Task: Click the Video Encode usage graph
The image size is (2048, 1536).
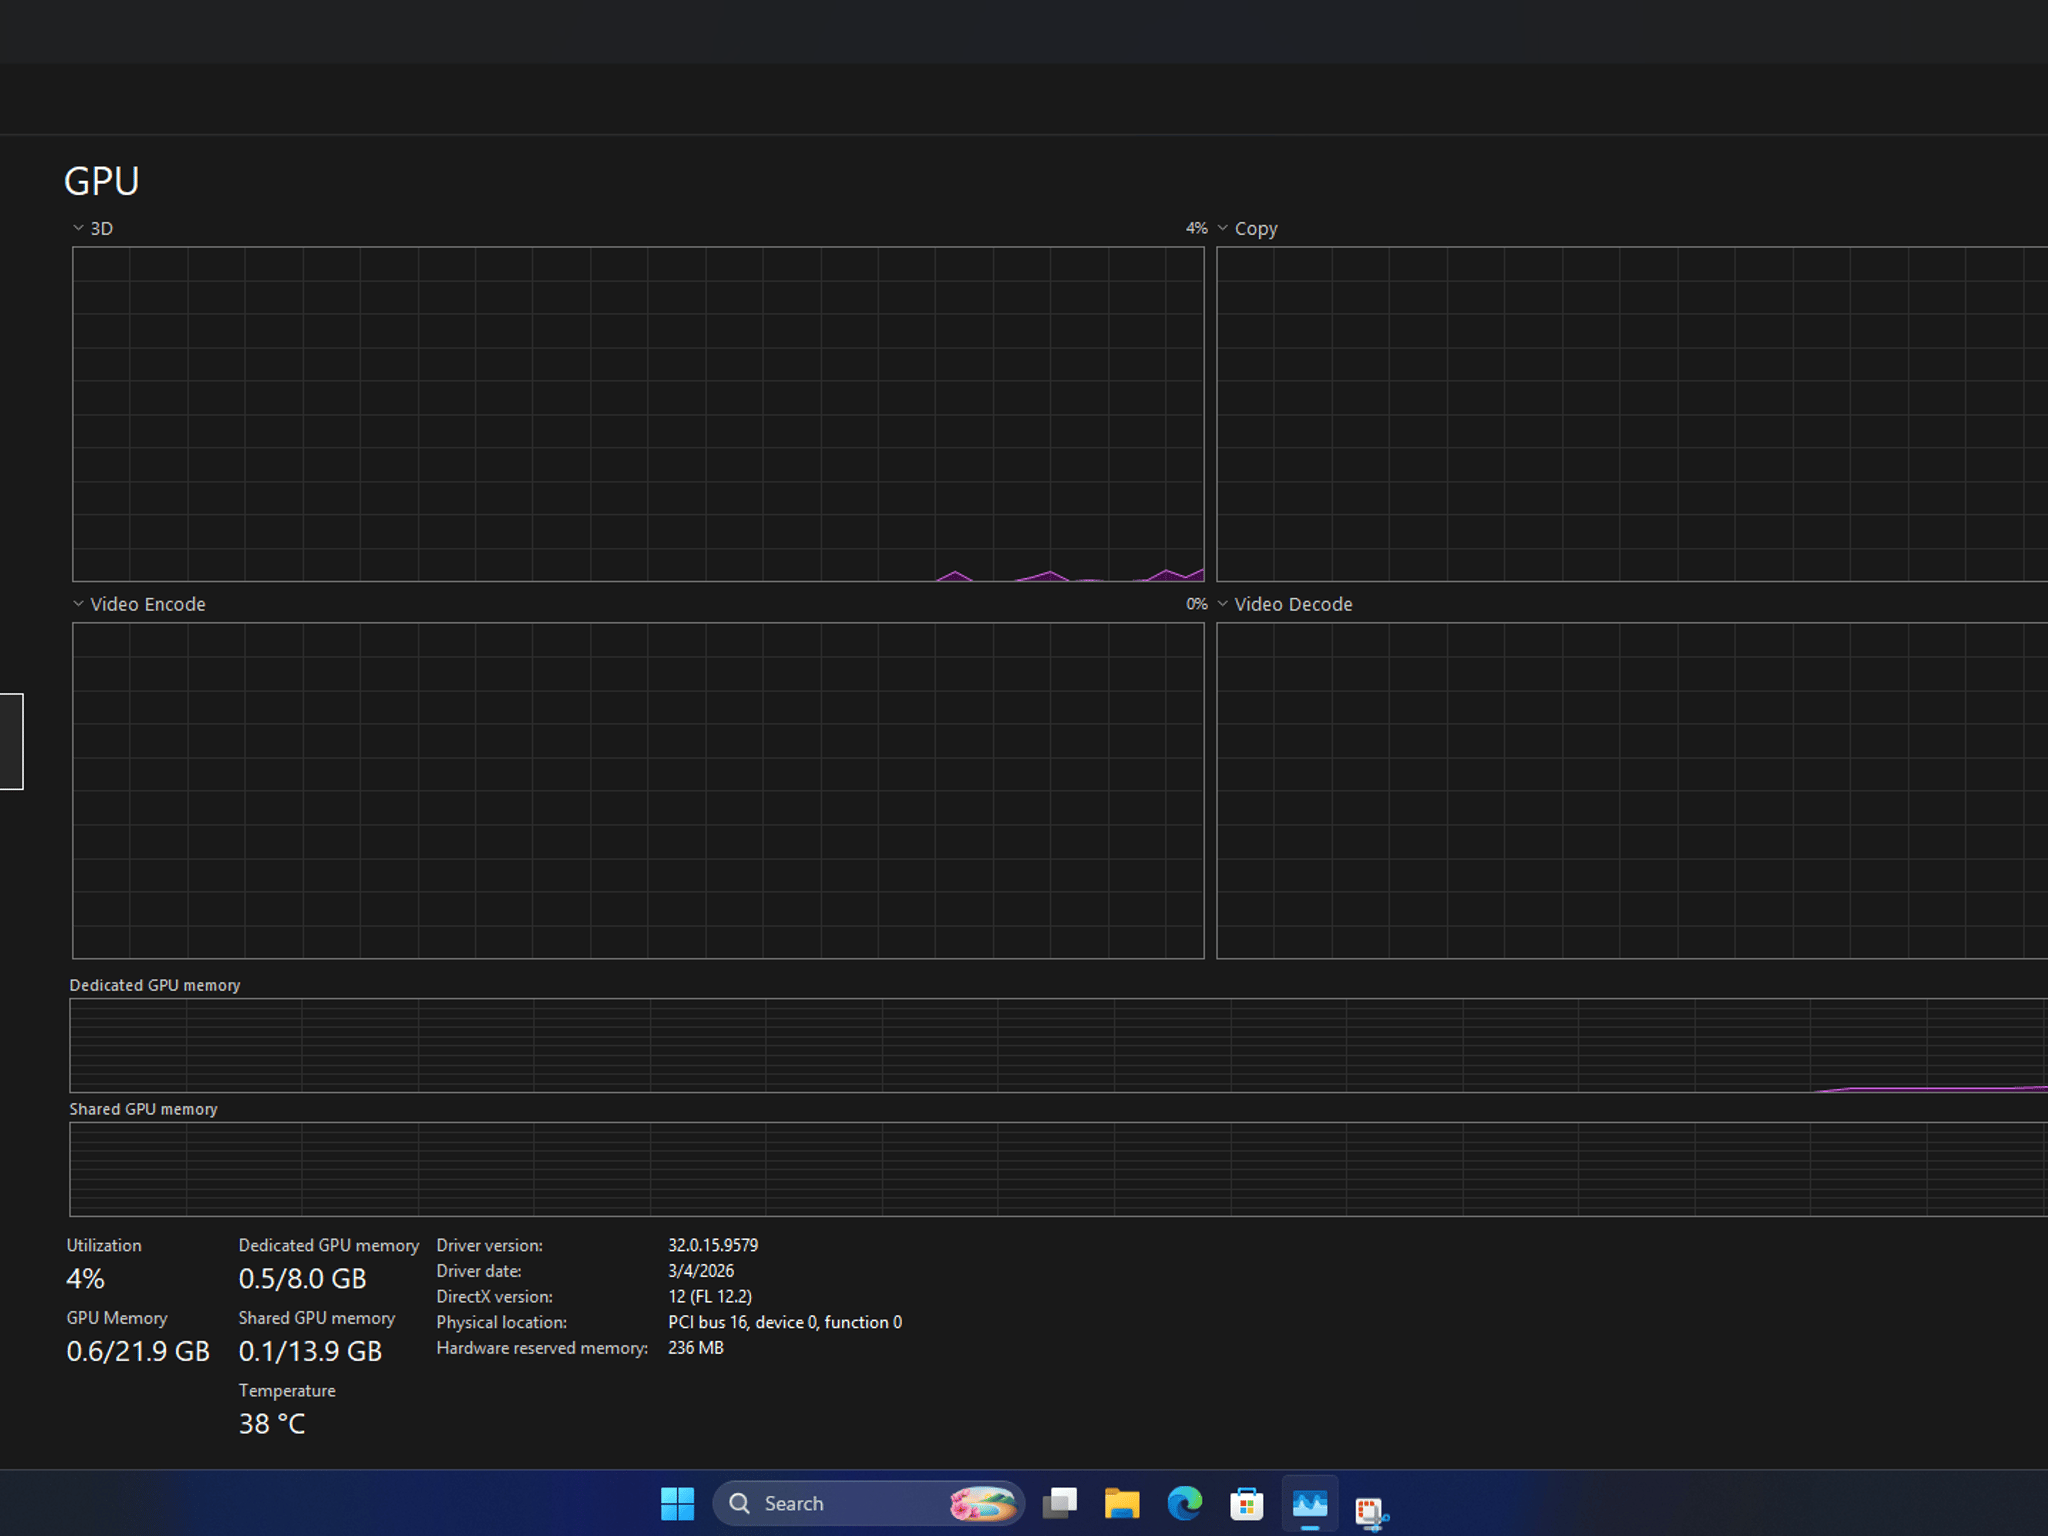Action: [x=638, y=791]
